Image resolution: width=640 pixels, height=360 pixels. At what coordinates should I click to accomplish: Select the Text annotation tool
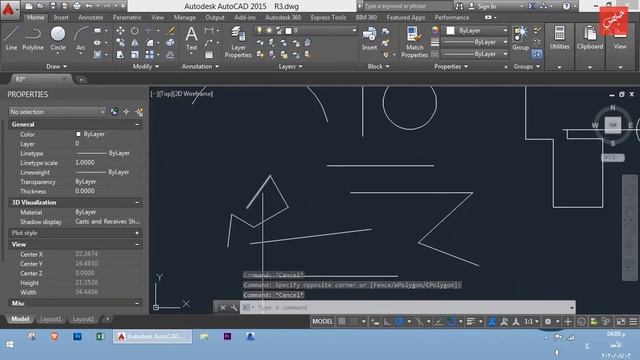point(191,38)
